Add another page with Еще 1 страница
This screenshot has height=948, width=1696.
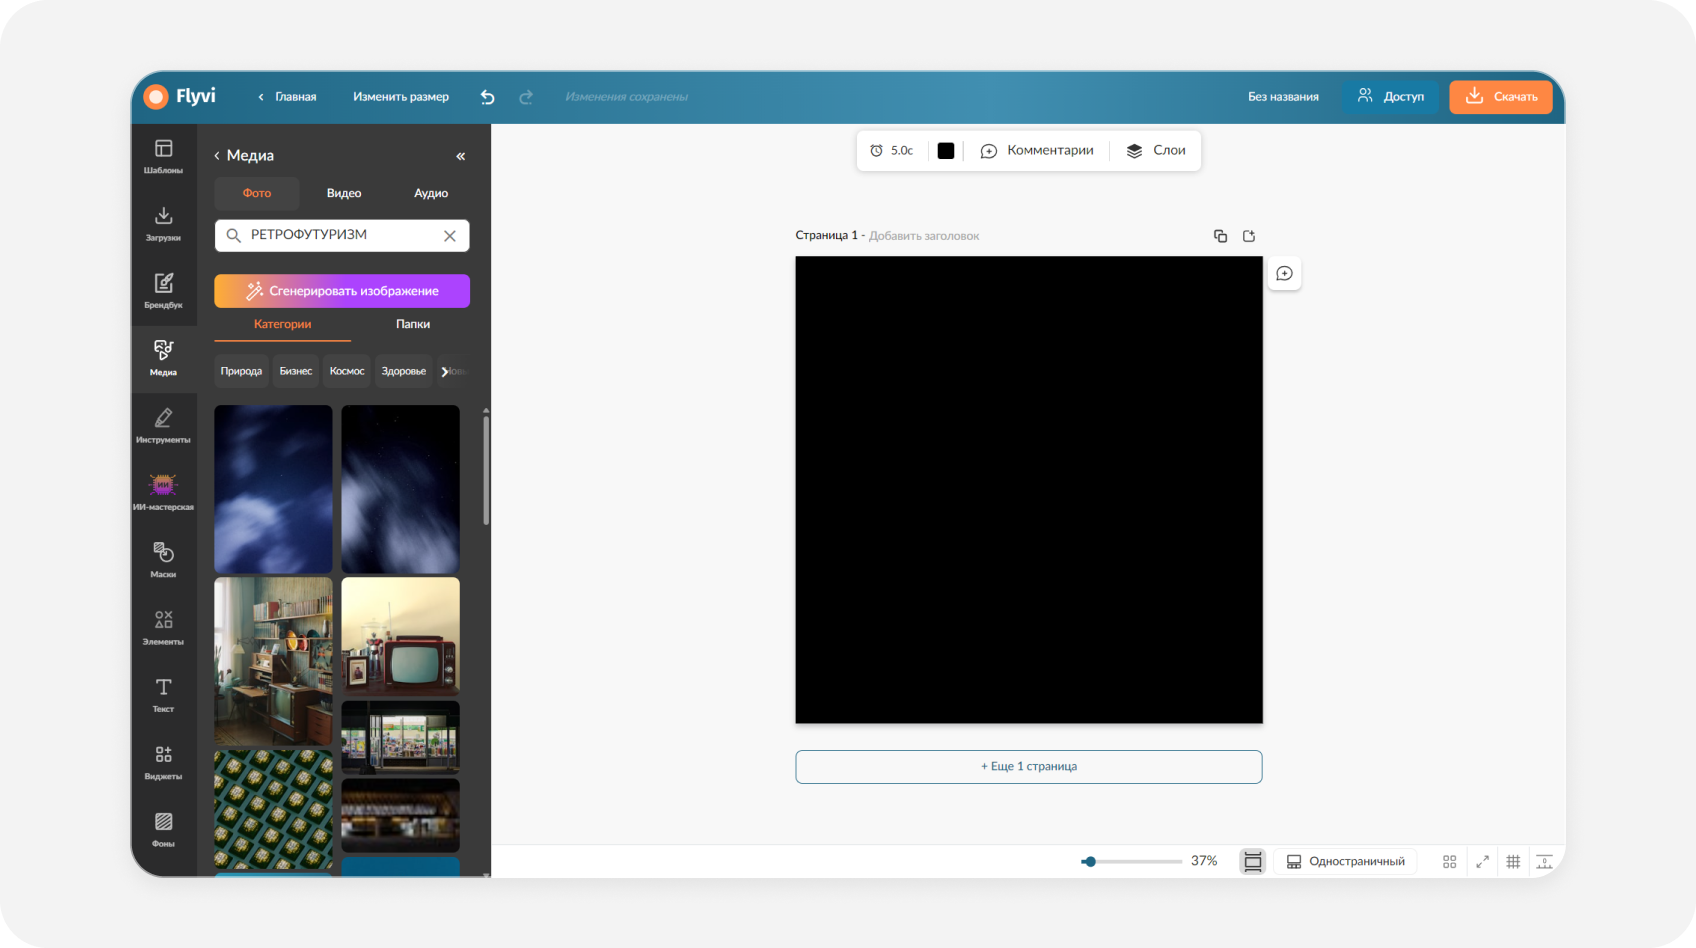(x=1029, y=767)
